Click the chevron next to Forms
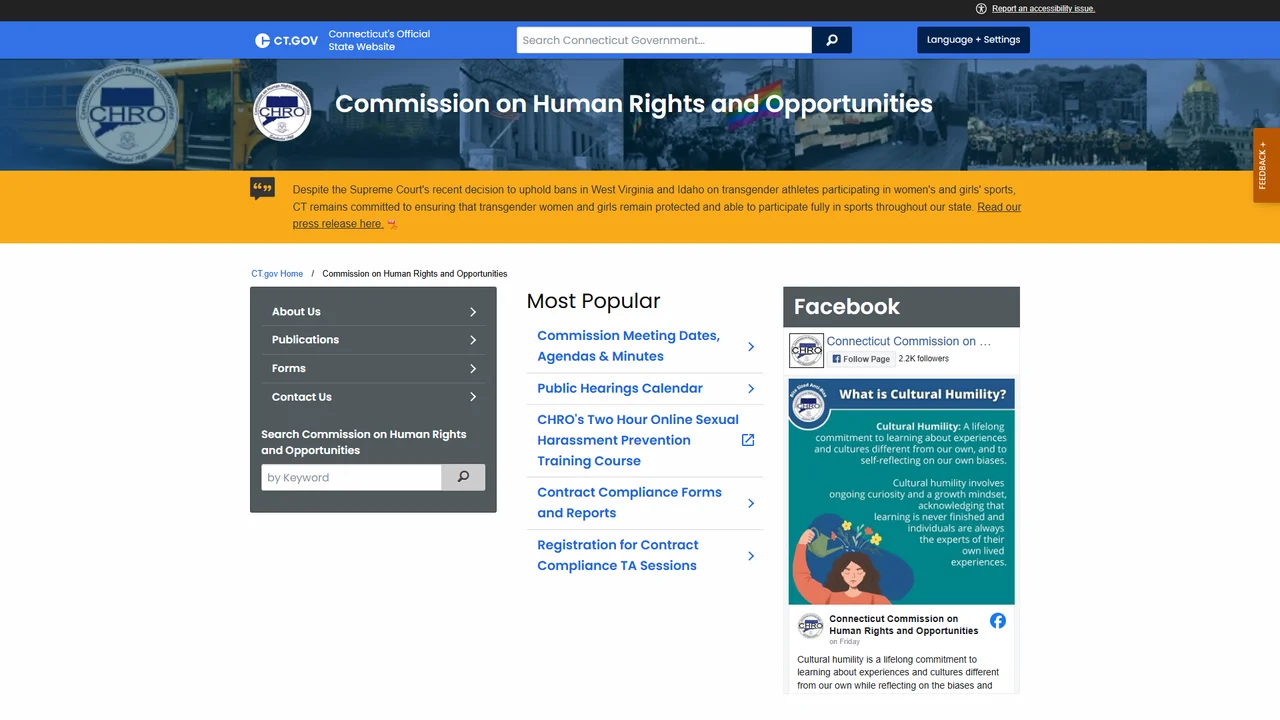Image resolution: width=1280 pixels, height=720 pixels. tap(473, 369)
